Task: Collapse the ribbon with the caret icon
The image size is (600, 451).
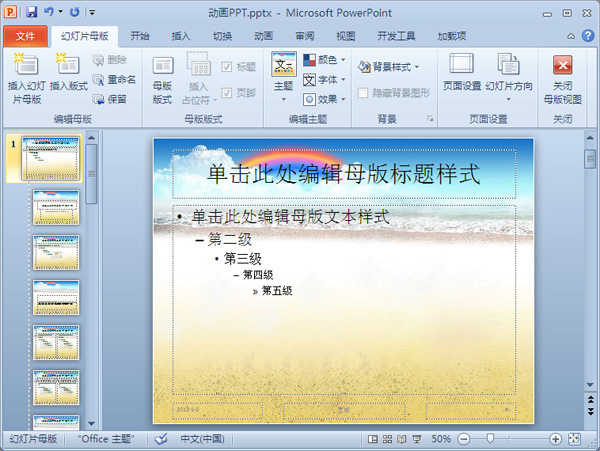Action: [x=571, y=36]
